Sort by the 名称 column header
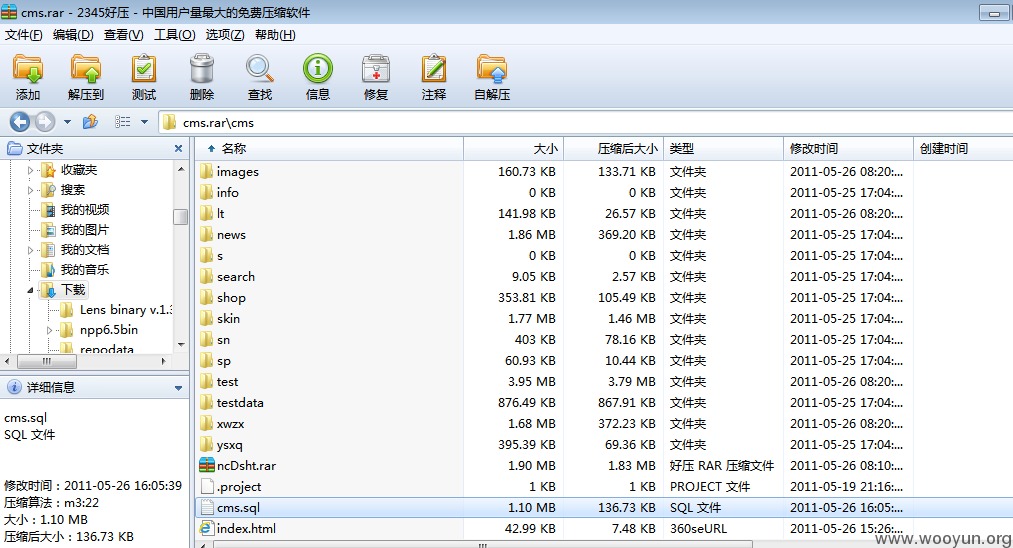 pyautogui.click(x=329, y=149)
